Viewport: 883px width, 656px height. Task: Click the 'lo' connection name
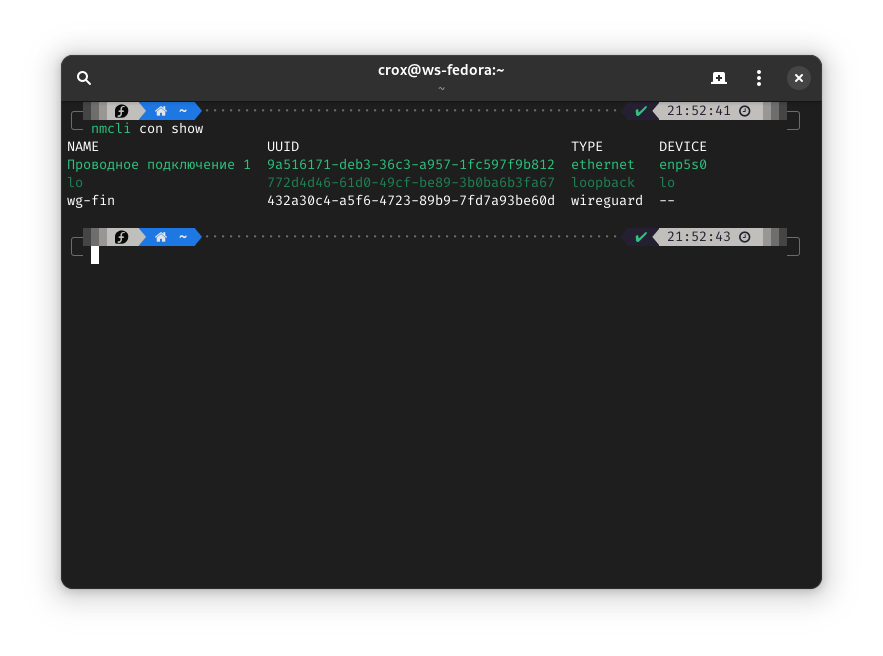pyautogui.click(x=75, y=183)
